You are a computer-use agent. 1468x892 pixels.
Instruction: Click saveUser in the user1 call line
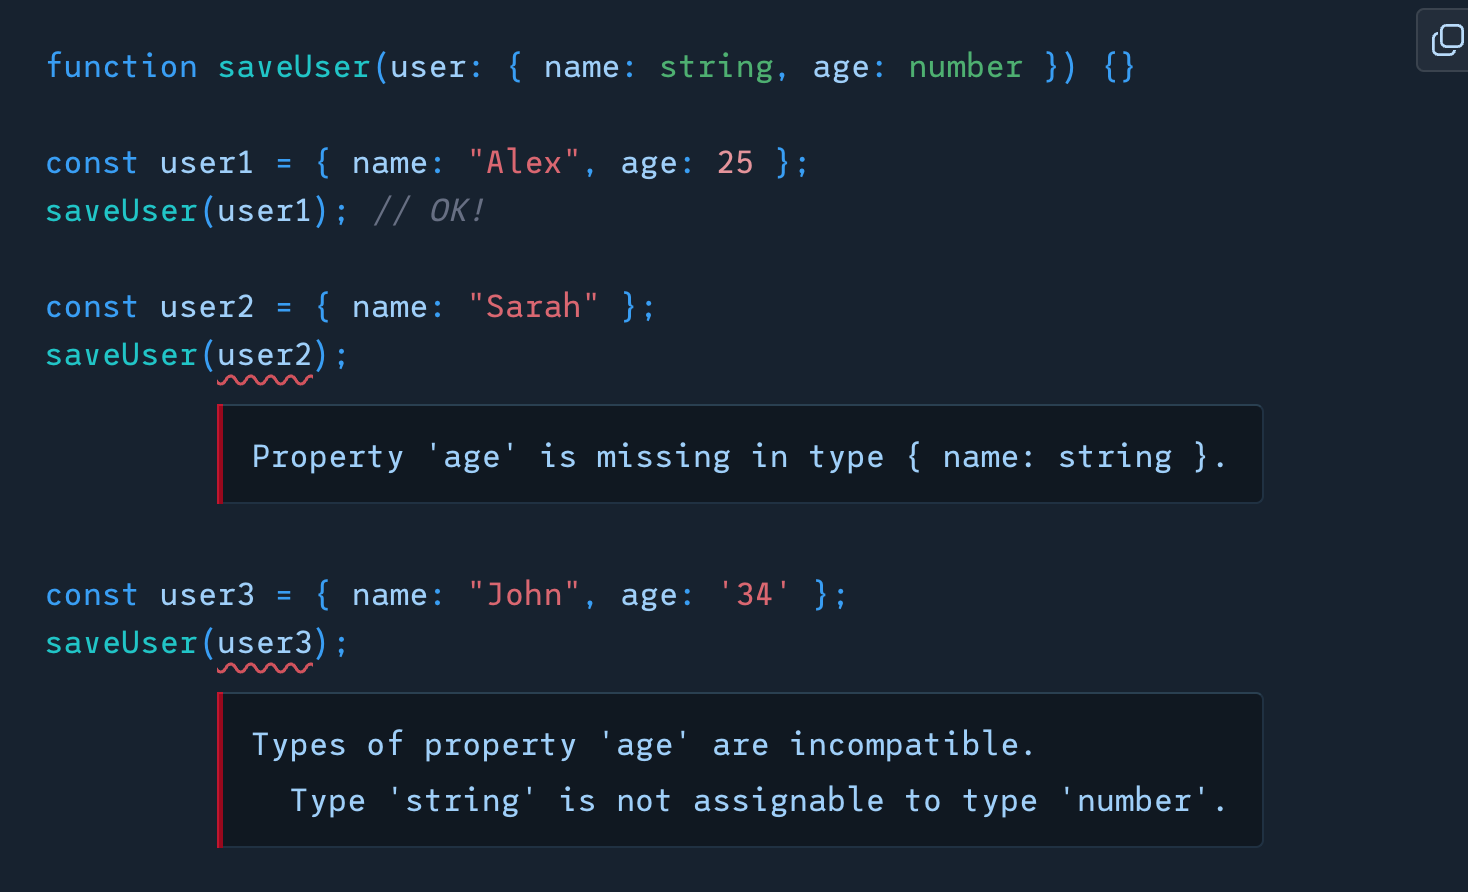[x=121, y=211]
